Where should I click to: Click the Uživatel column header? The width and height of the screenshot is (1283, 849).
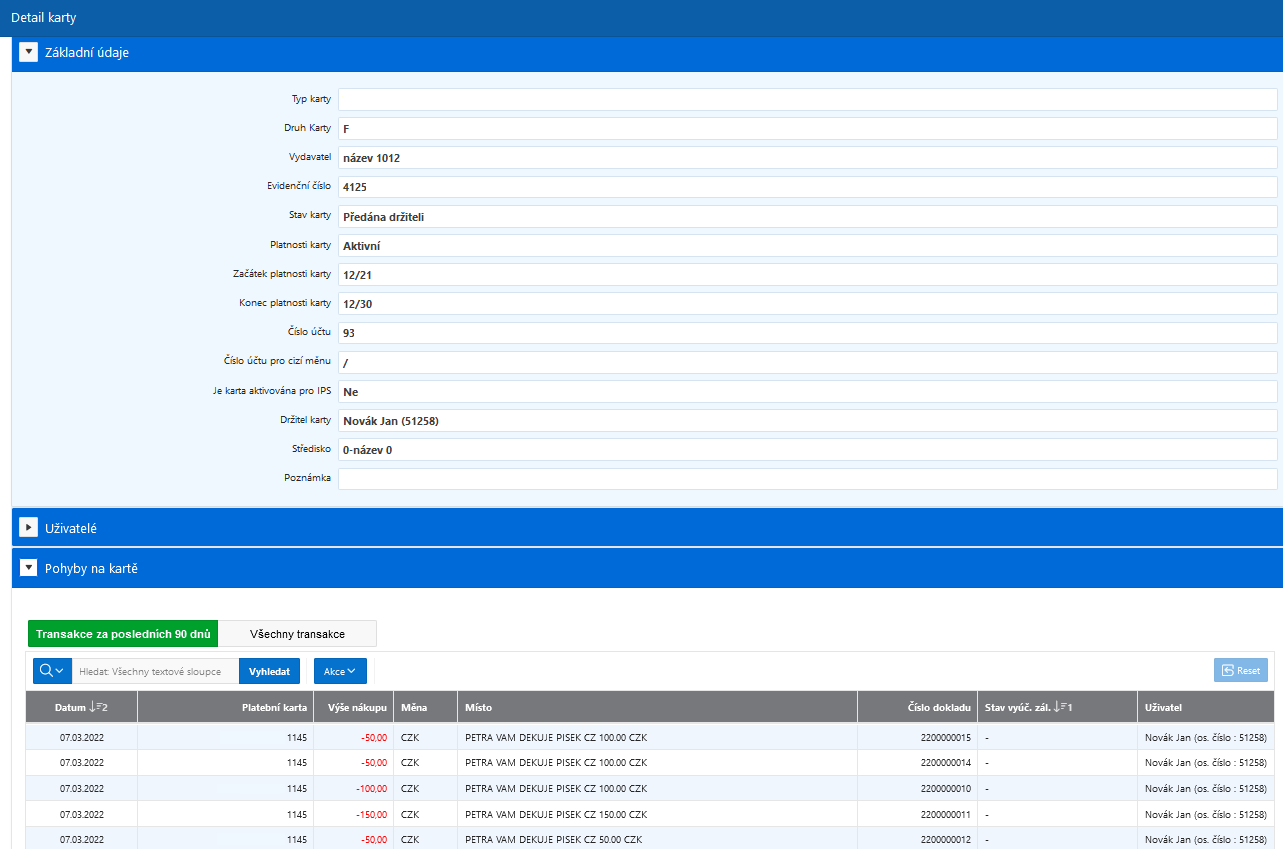[1206, 707]
